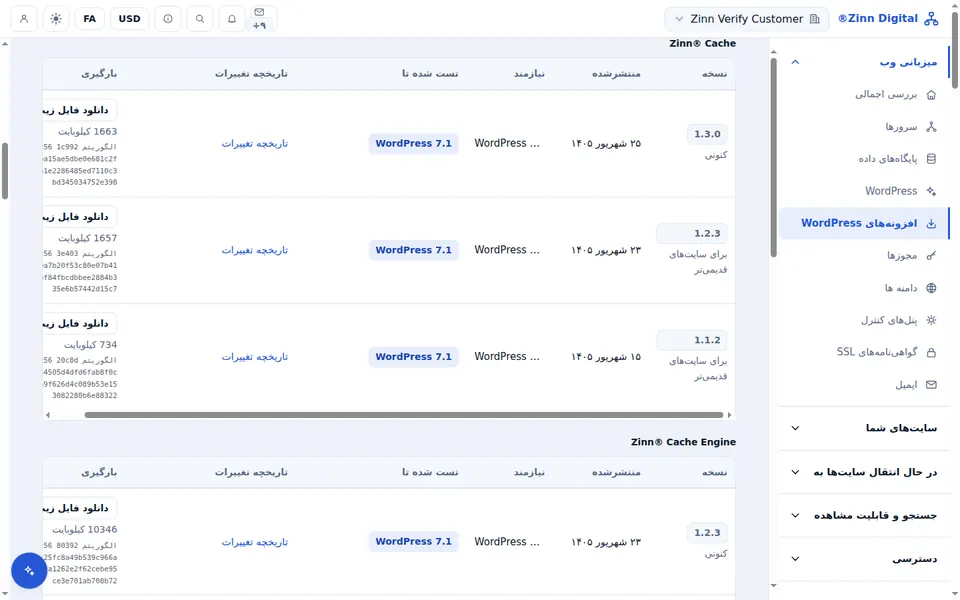Click version badge 1.3.0 in Zinn Cache

click(707, 134)
